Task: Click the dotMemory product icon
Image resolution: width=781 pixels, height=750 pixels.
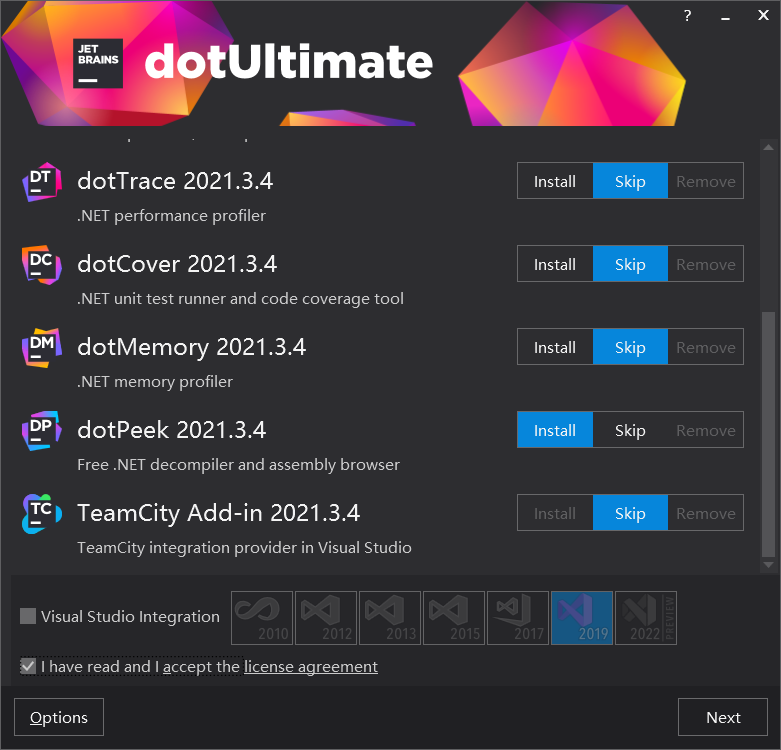Action: (x=42, y=348)
